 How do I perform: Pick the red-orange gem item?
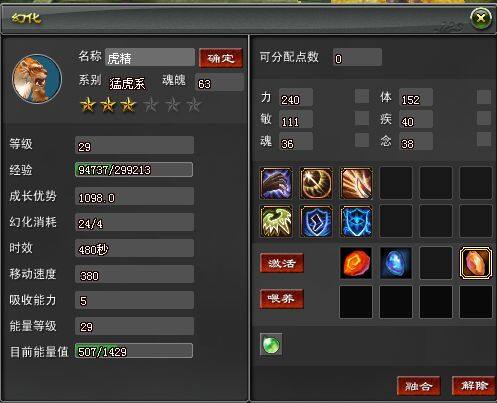point(356,263)
